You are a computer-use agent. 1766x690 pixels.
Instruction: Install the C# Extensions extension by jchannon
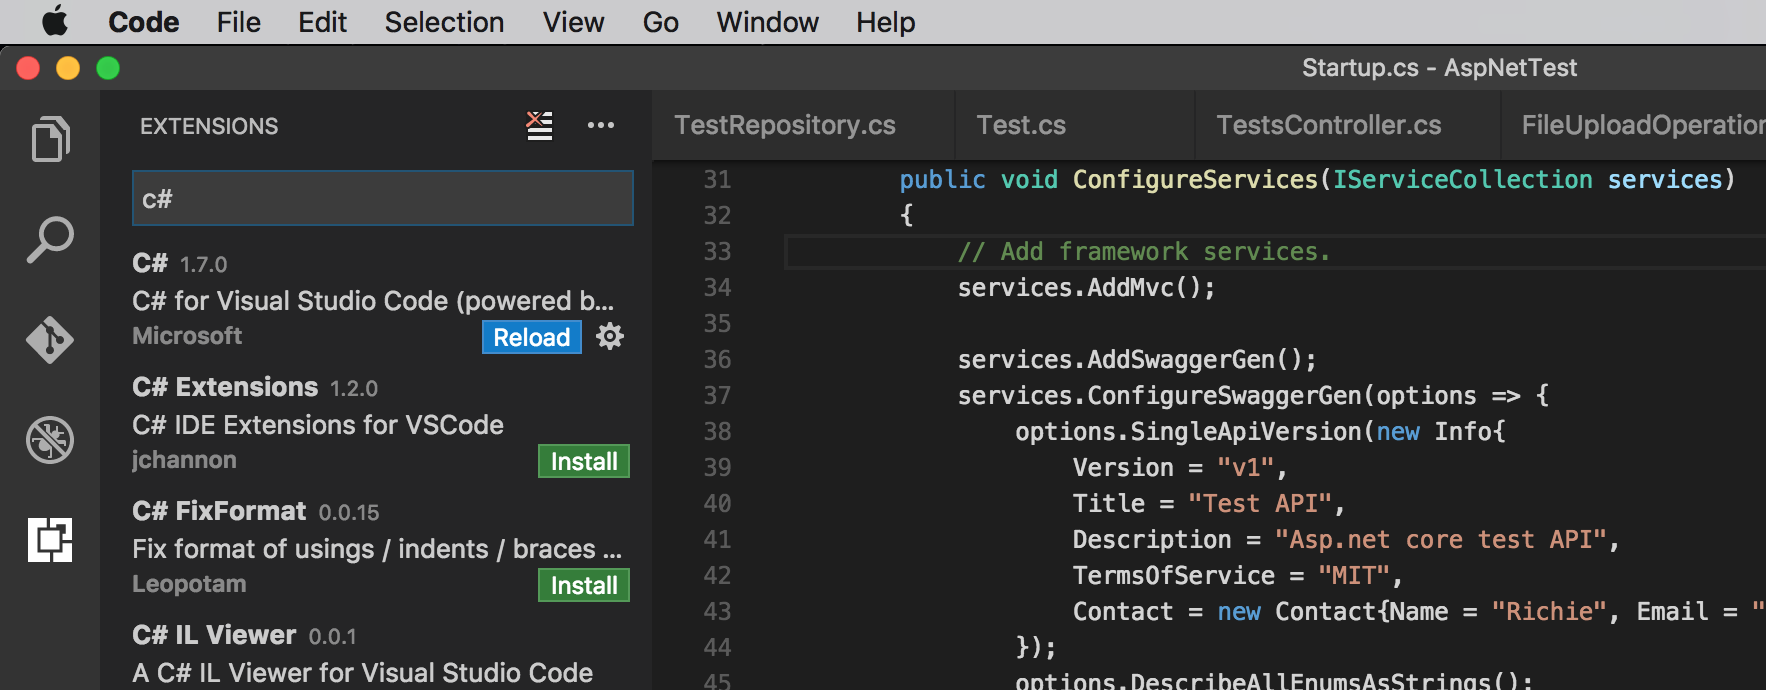coord(584,461)
